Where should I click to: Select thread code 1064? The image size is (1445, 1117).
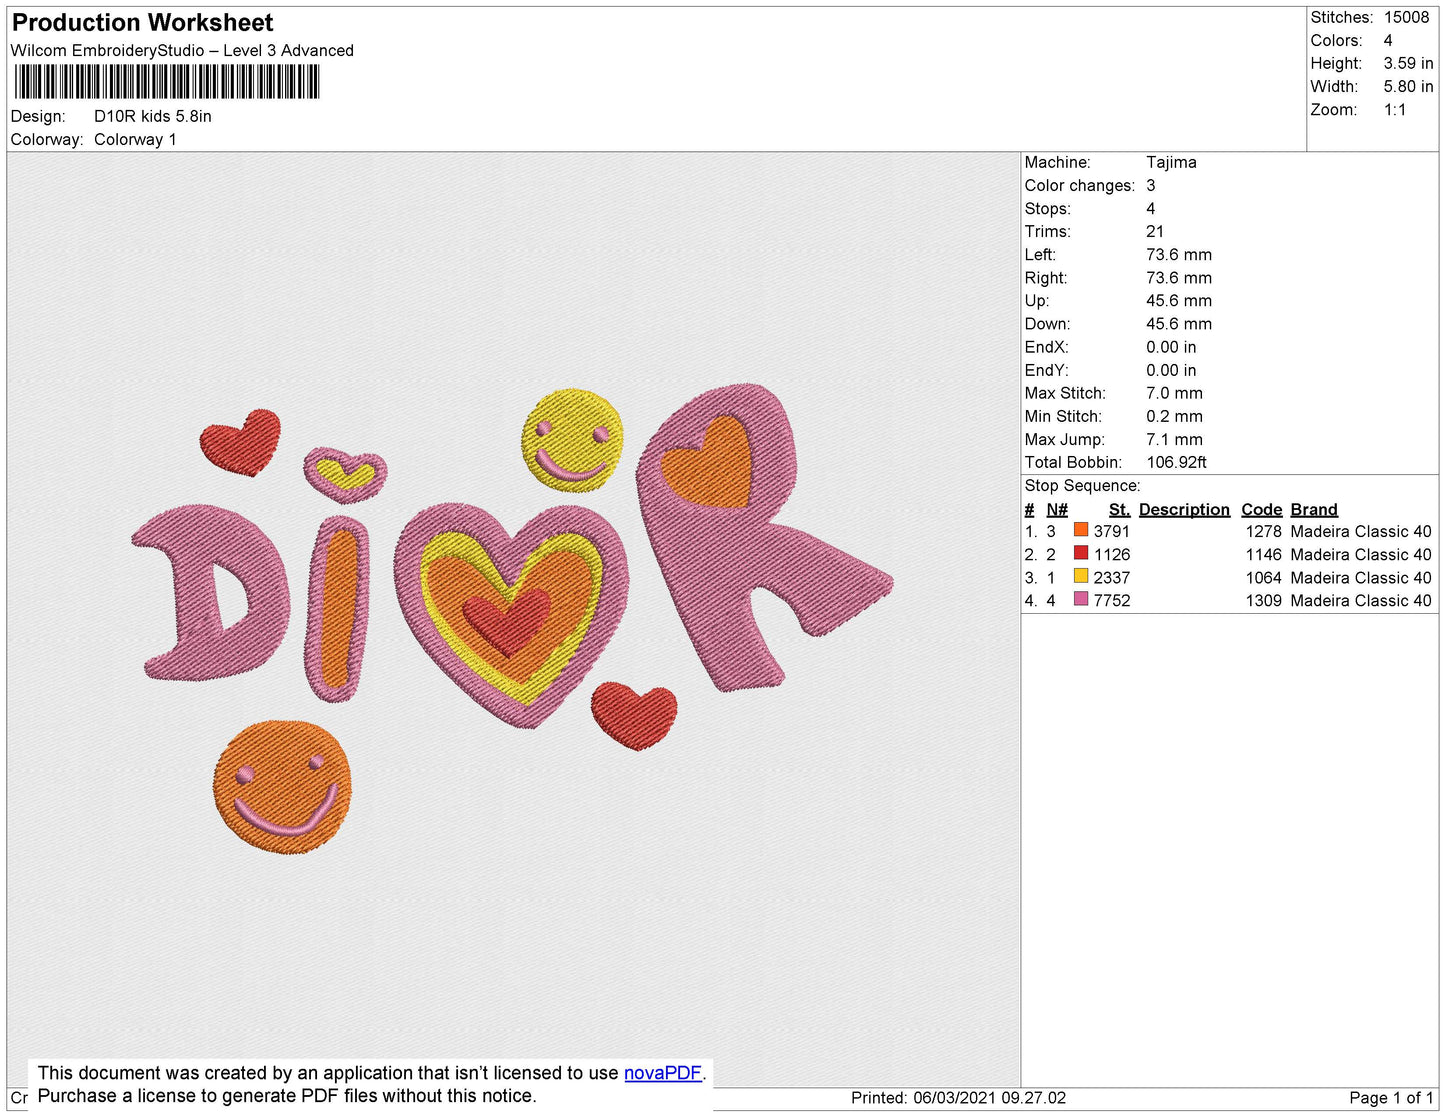pos(1263,578)
